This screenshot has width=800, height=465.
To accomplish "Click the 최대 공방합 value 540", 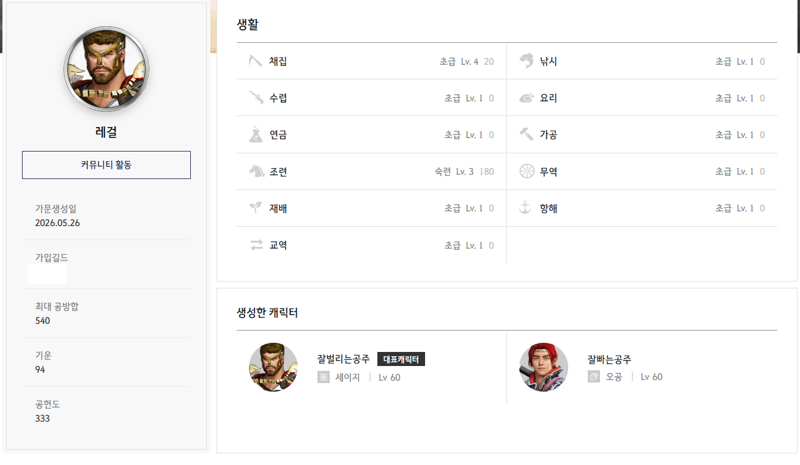I will (42, 321).
